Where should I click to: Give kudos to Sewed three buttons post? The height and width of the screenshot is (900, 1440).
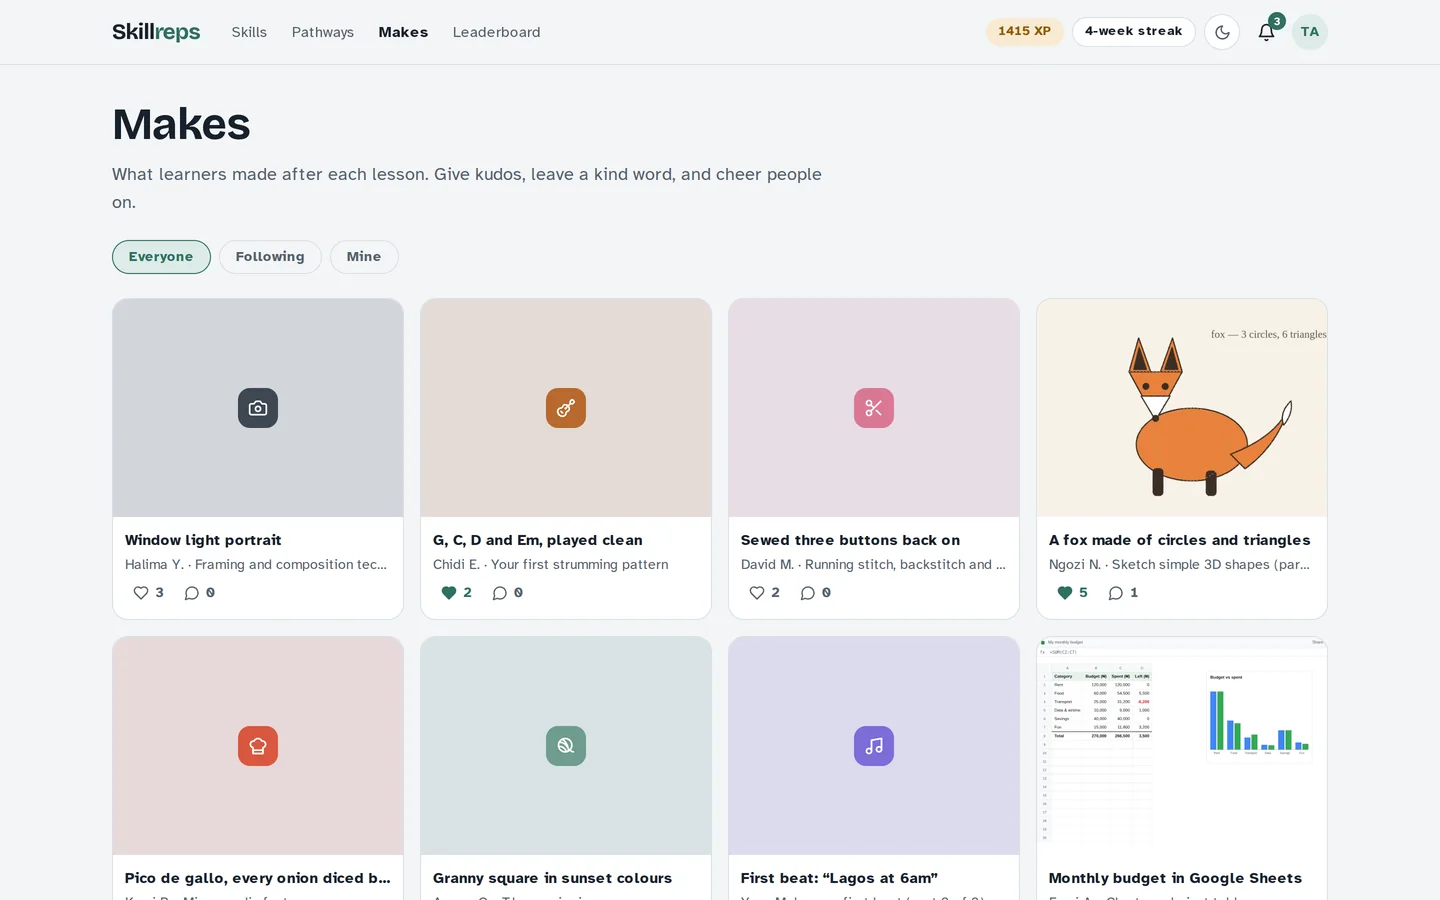[x=764, y=593]
